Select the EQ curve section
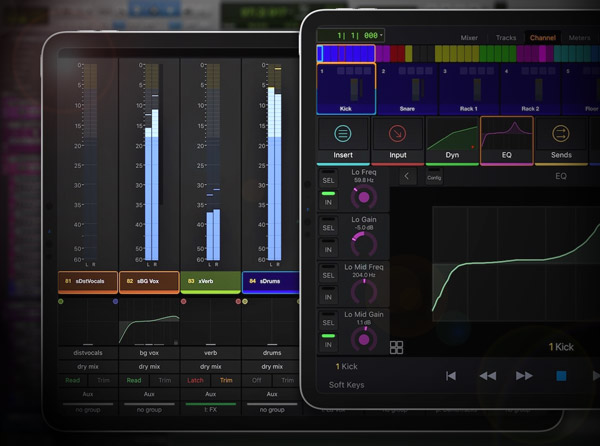 point(506,140)
